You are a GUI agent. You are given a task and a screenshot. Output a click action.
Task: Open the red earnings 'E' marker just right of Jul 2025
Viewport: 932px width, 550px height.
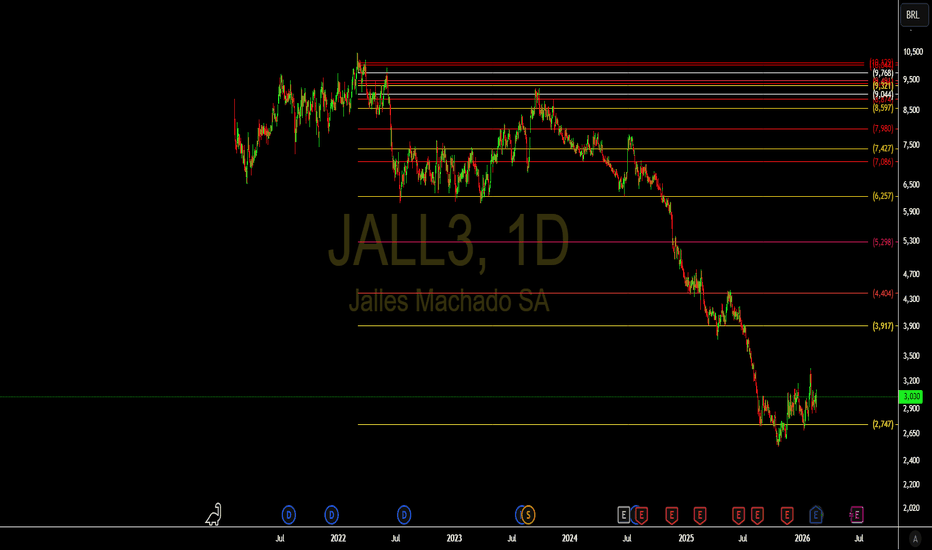tap(757, 515)
